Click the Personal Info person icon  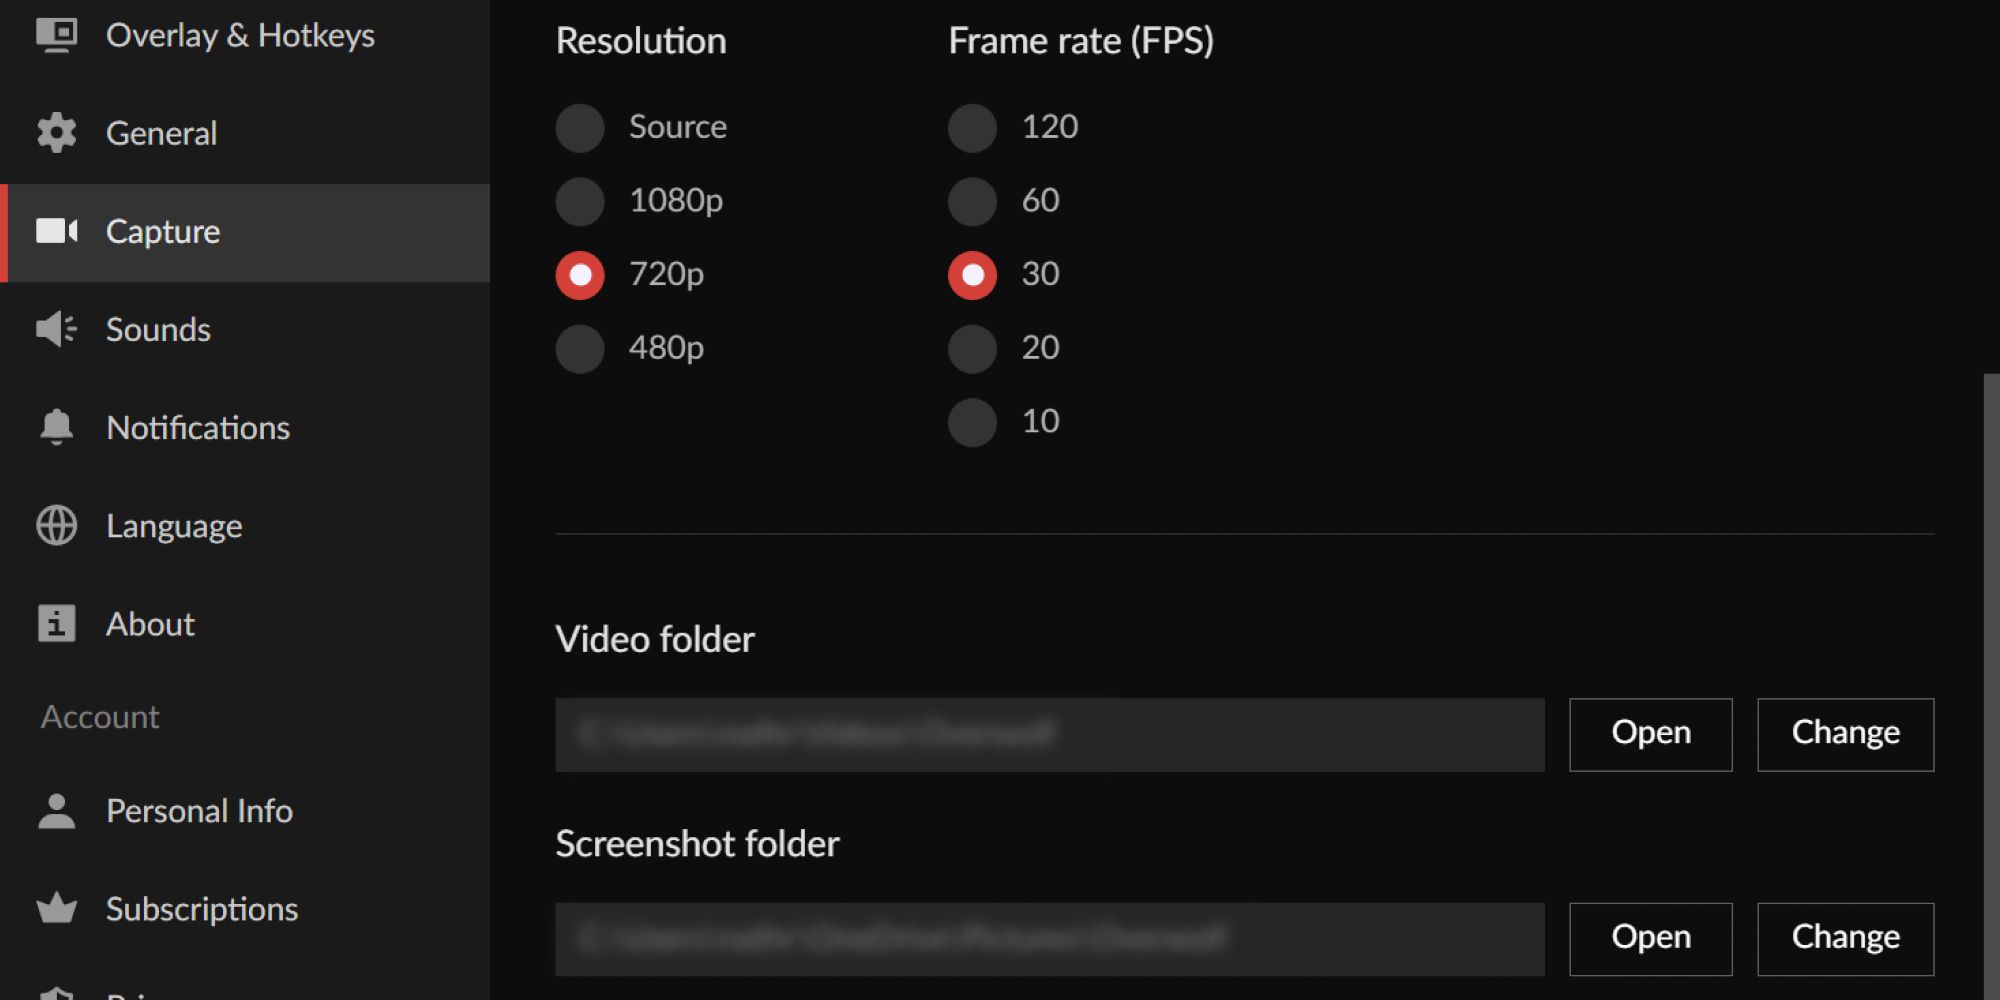pyautogui.click(x=56, y=810)
